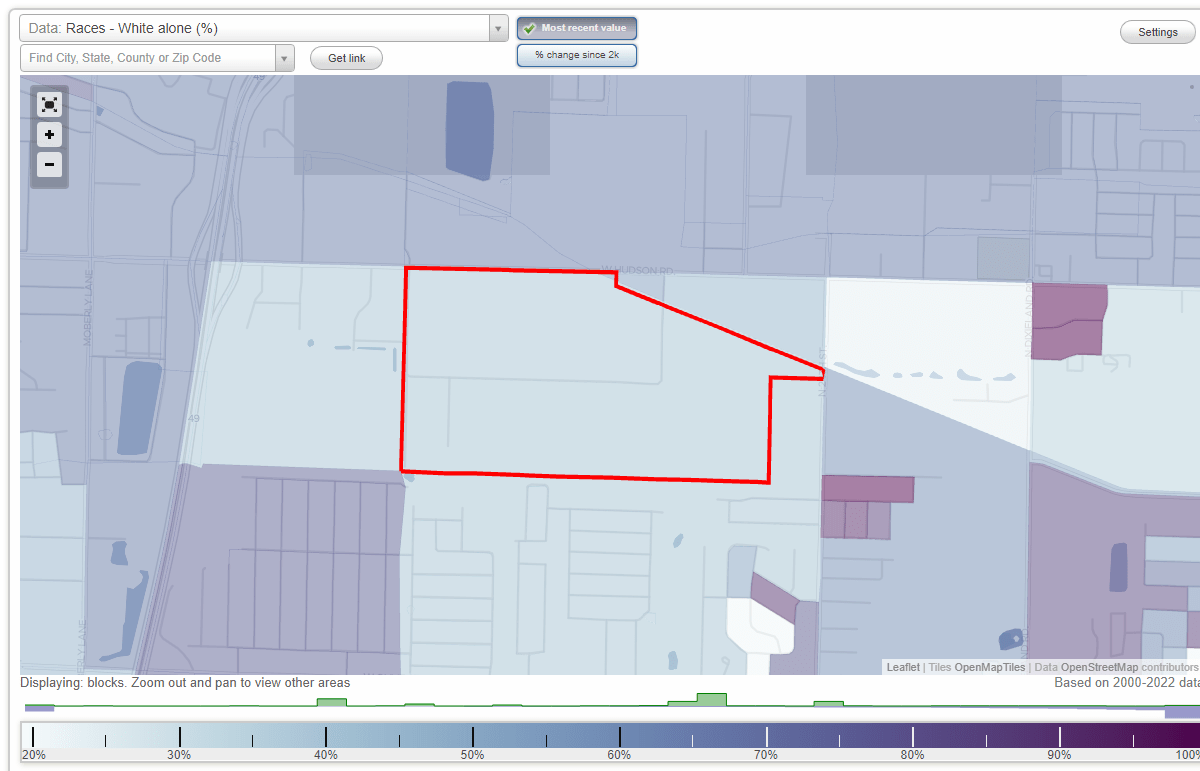Select the Most recent value option
Image resolution: width=1200 pixels, height=771 pixels.
(577, 28)
